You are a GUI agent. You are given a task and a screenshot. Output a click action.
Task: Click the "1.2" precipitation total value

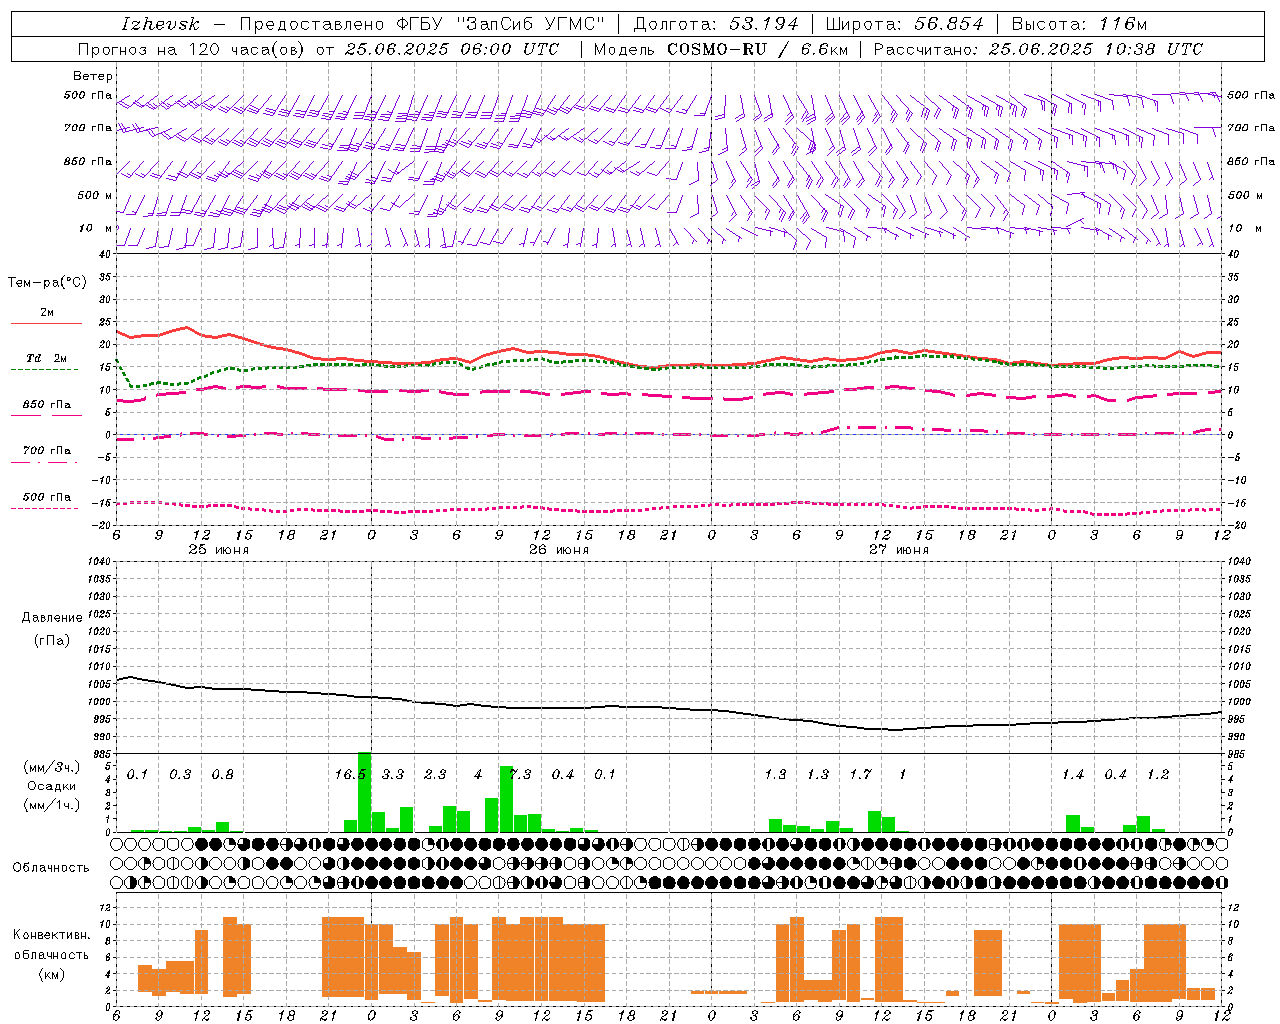(1158, 775)
